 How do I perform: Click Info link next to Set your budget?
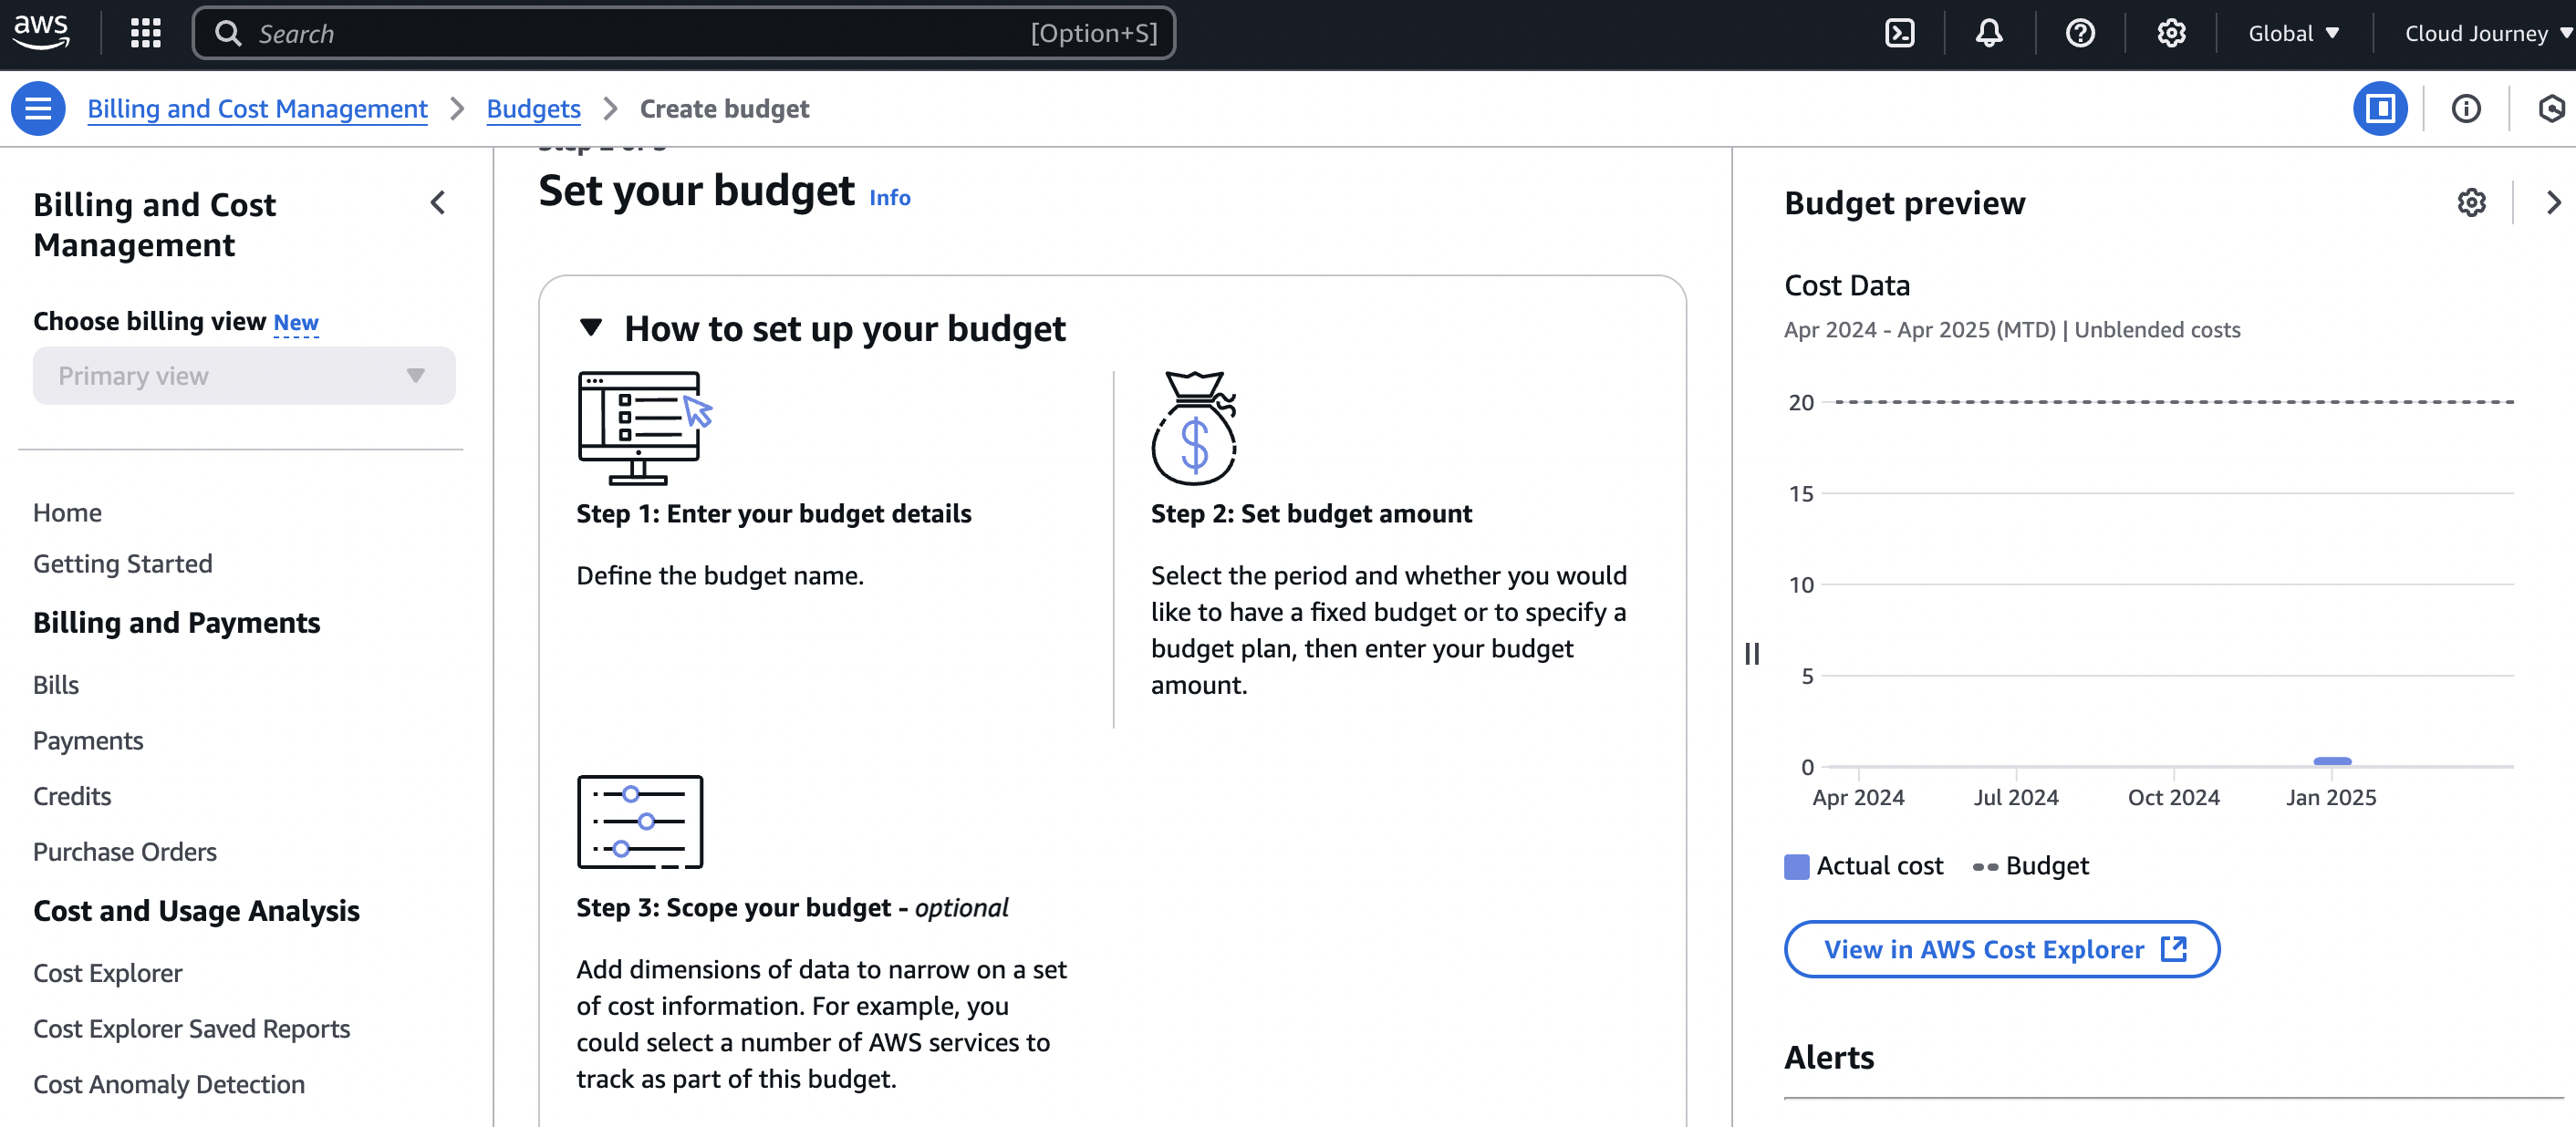889,197
